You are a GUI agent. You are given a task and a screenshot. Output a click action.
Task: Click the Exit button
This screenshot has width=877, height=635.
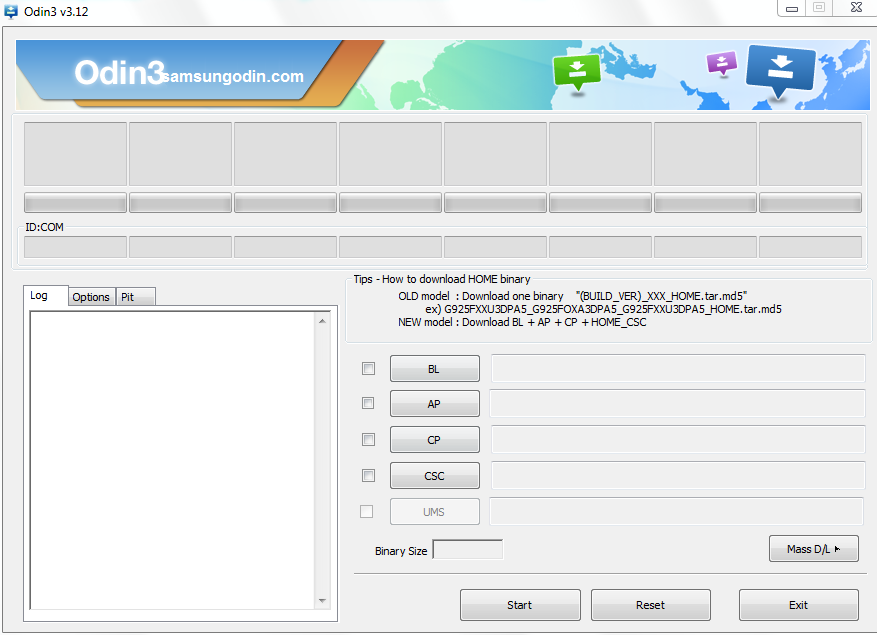[799, 605]
